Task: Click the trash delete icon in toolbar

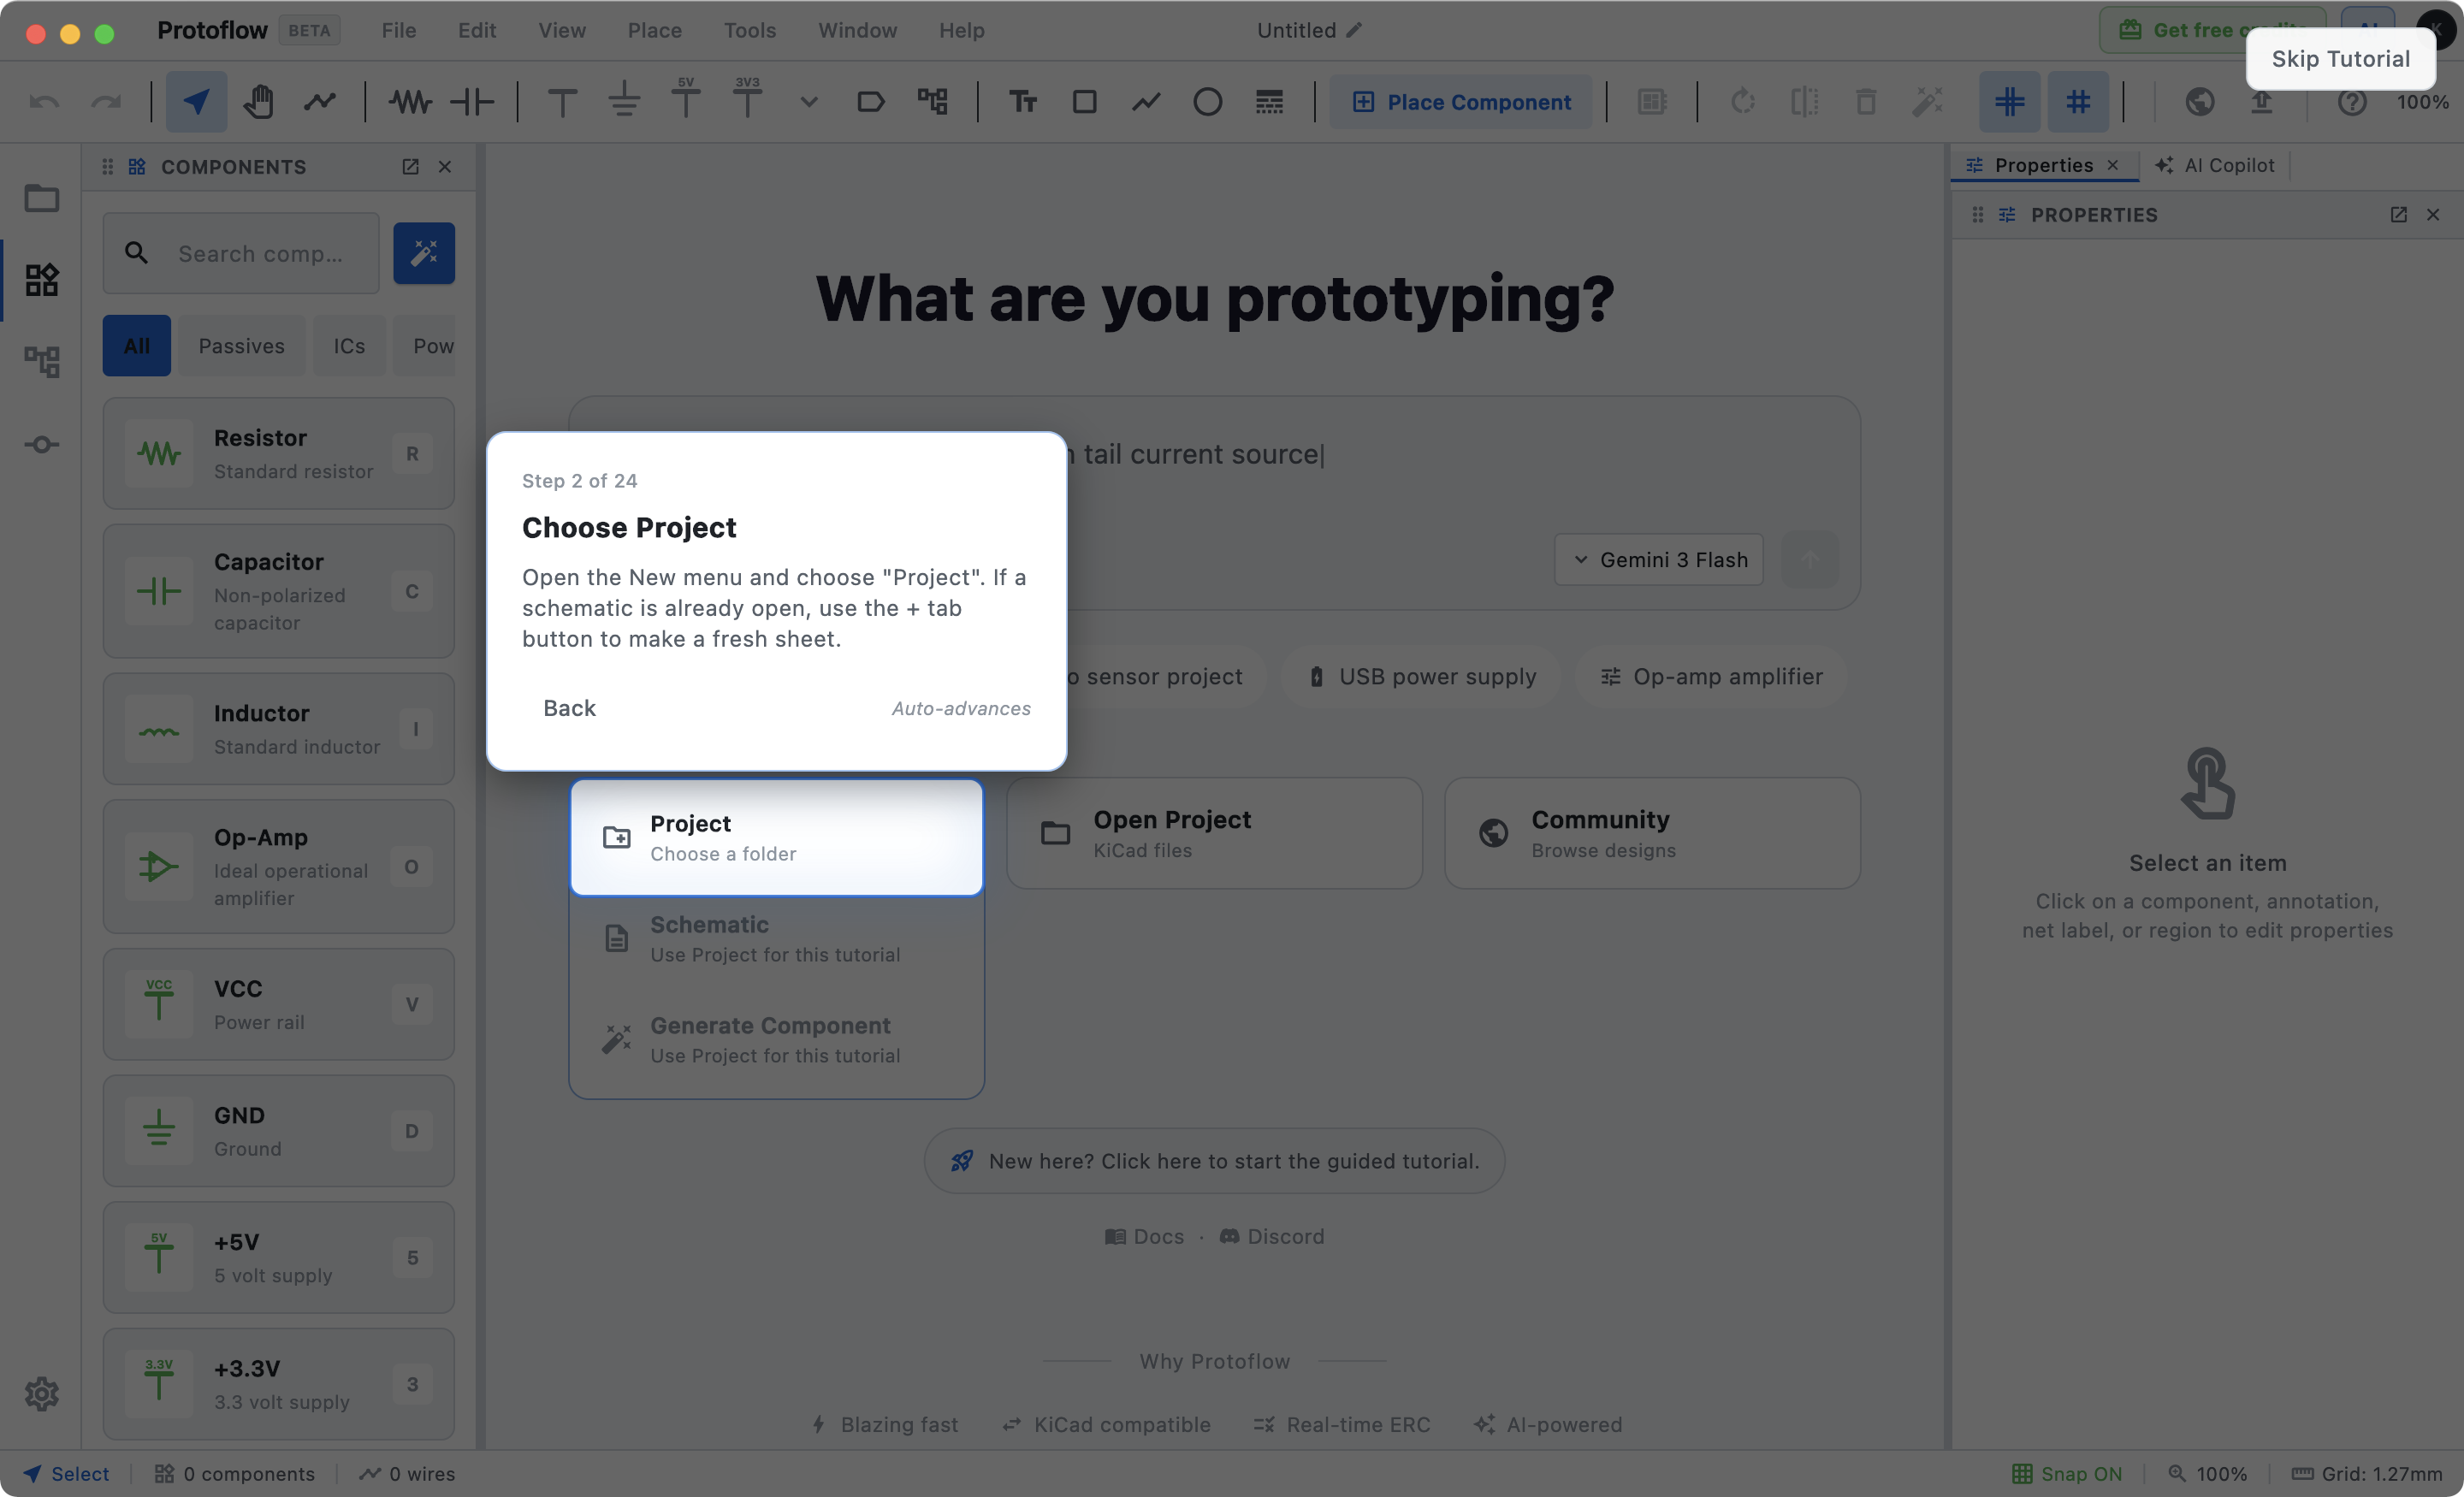Action: point(1866,101)
